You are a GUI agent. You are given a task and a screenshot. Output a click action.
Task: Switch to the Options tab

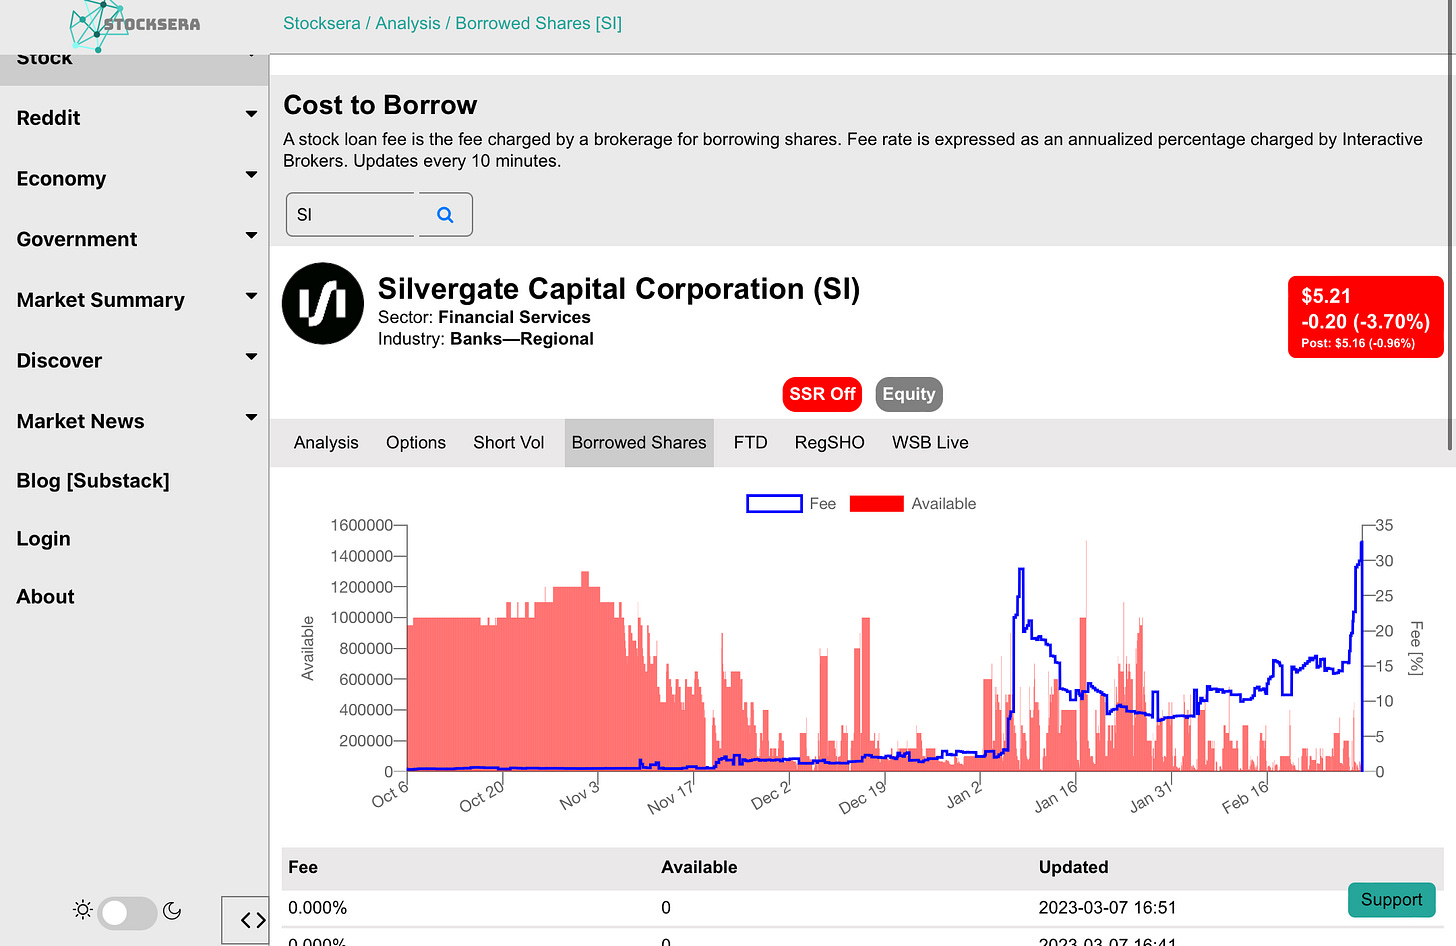pos(416,443)
